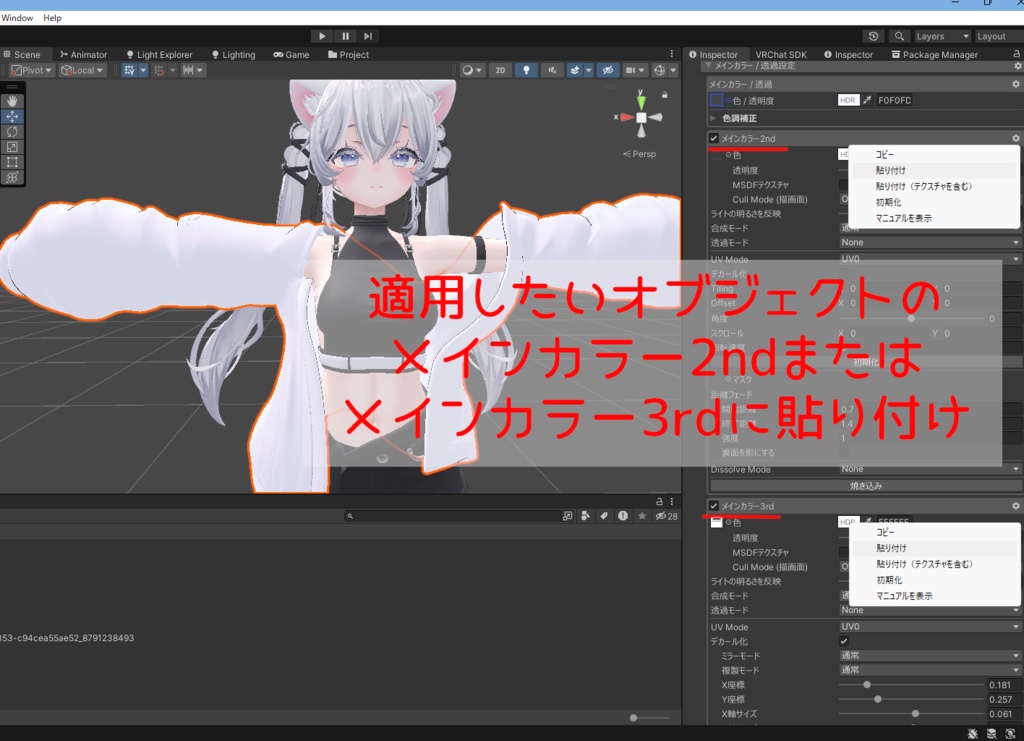Open the ミラーモード dropdown
This screenshot has height=741, width=1024.
point(930,655)
